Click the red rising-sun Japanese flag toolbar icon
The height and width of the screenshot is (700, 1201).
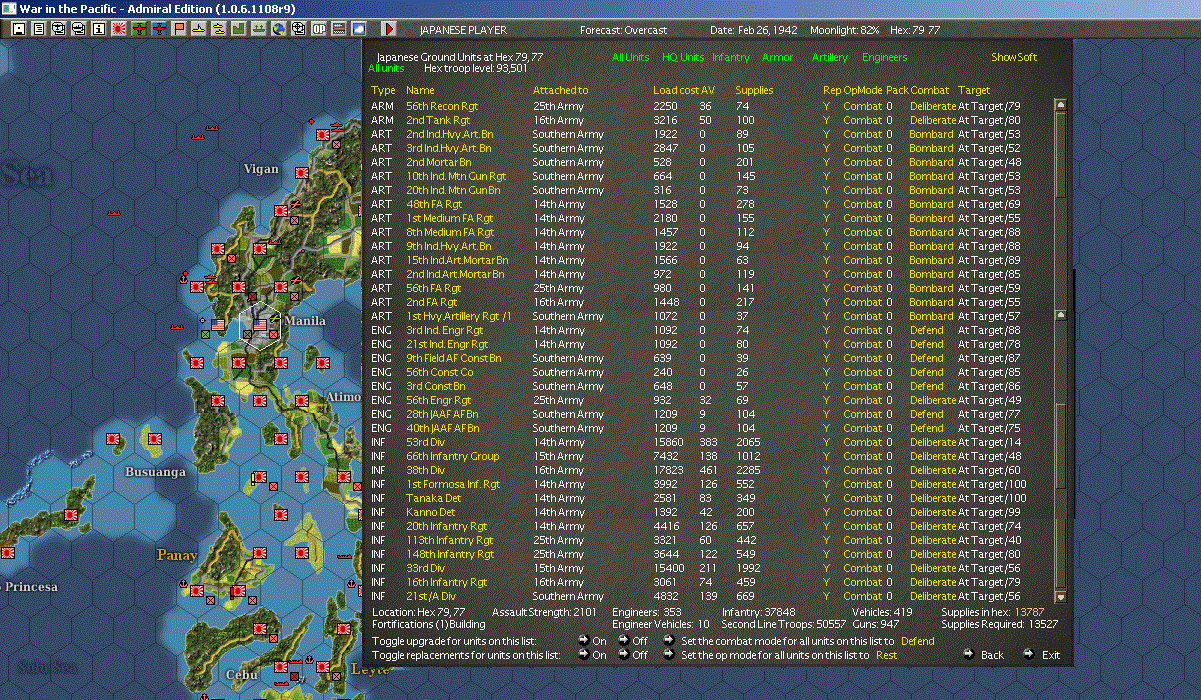(x=119, y=29)
